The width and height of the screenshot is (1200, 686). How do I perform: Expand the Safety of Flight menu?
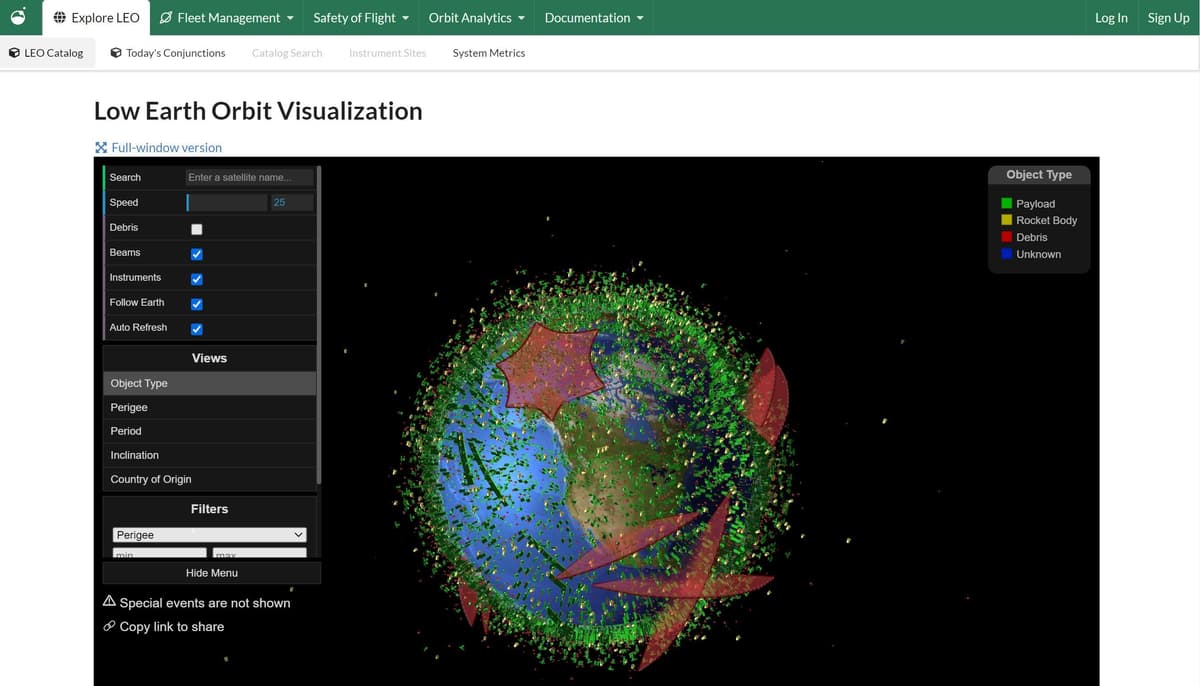(361, 18)
